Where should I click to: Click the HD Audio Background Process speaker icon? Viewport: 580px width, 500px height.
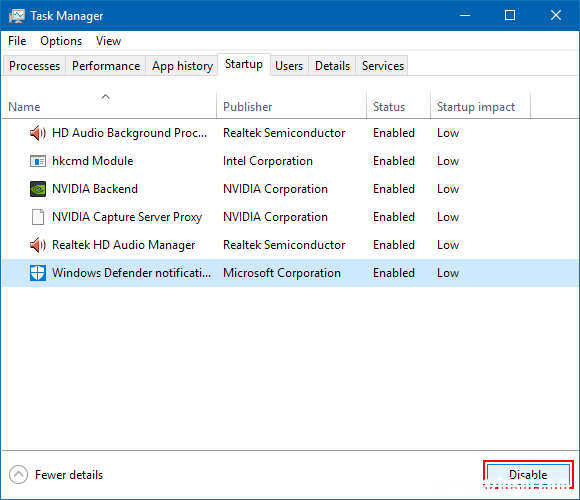[x=38, y=133]
